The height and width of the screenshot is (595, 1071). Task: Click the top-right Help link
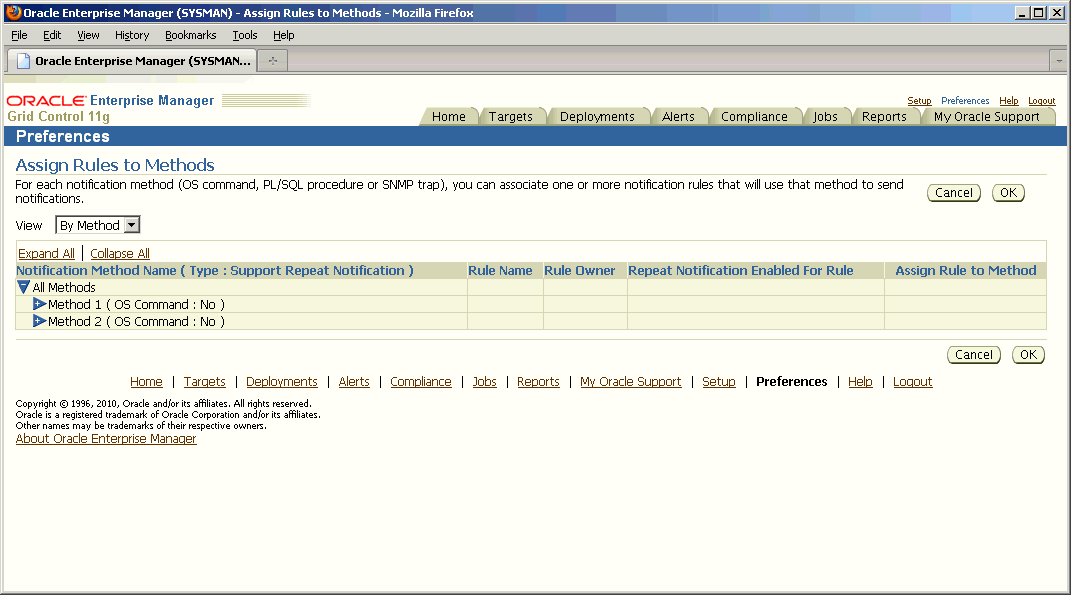click(x=1008, y=100)
